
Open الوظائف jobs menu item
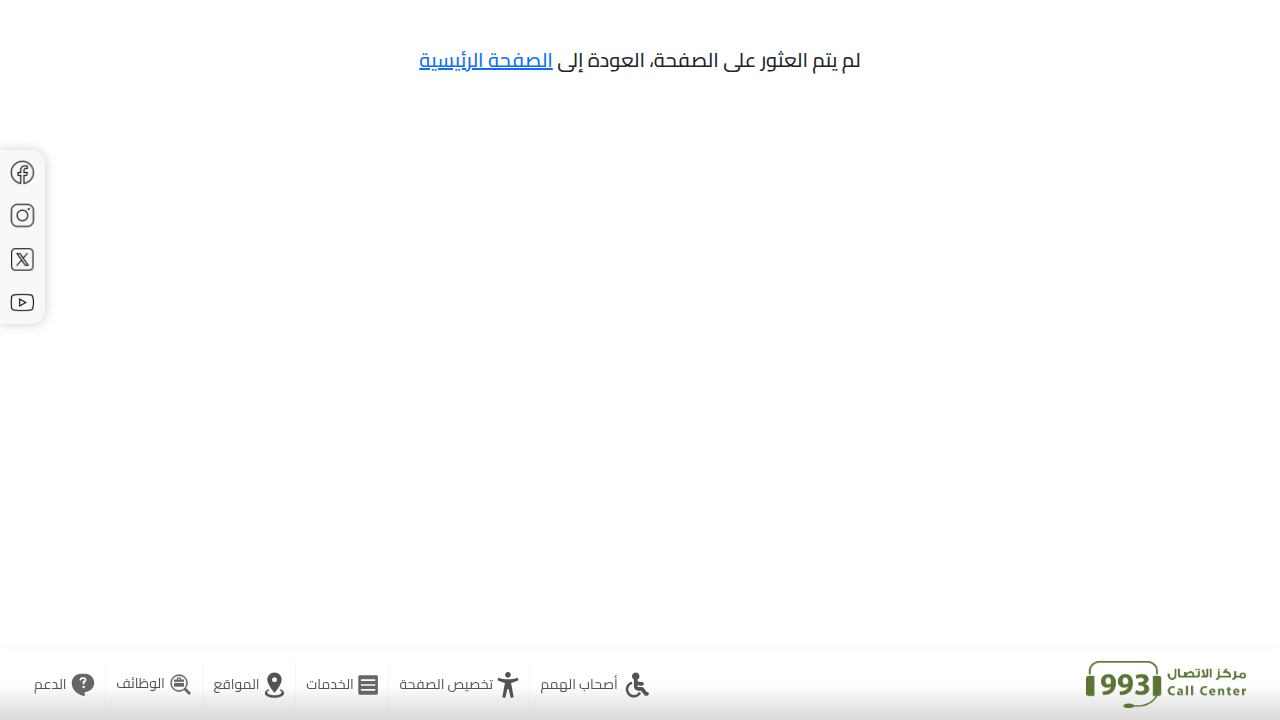click(x=140, y=684)
